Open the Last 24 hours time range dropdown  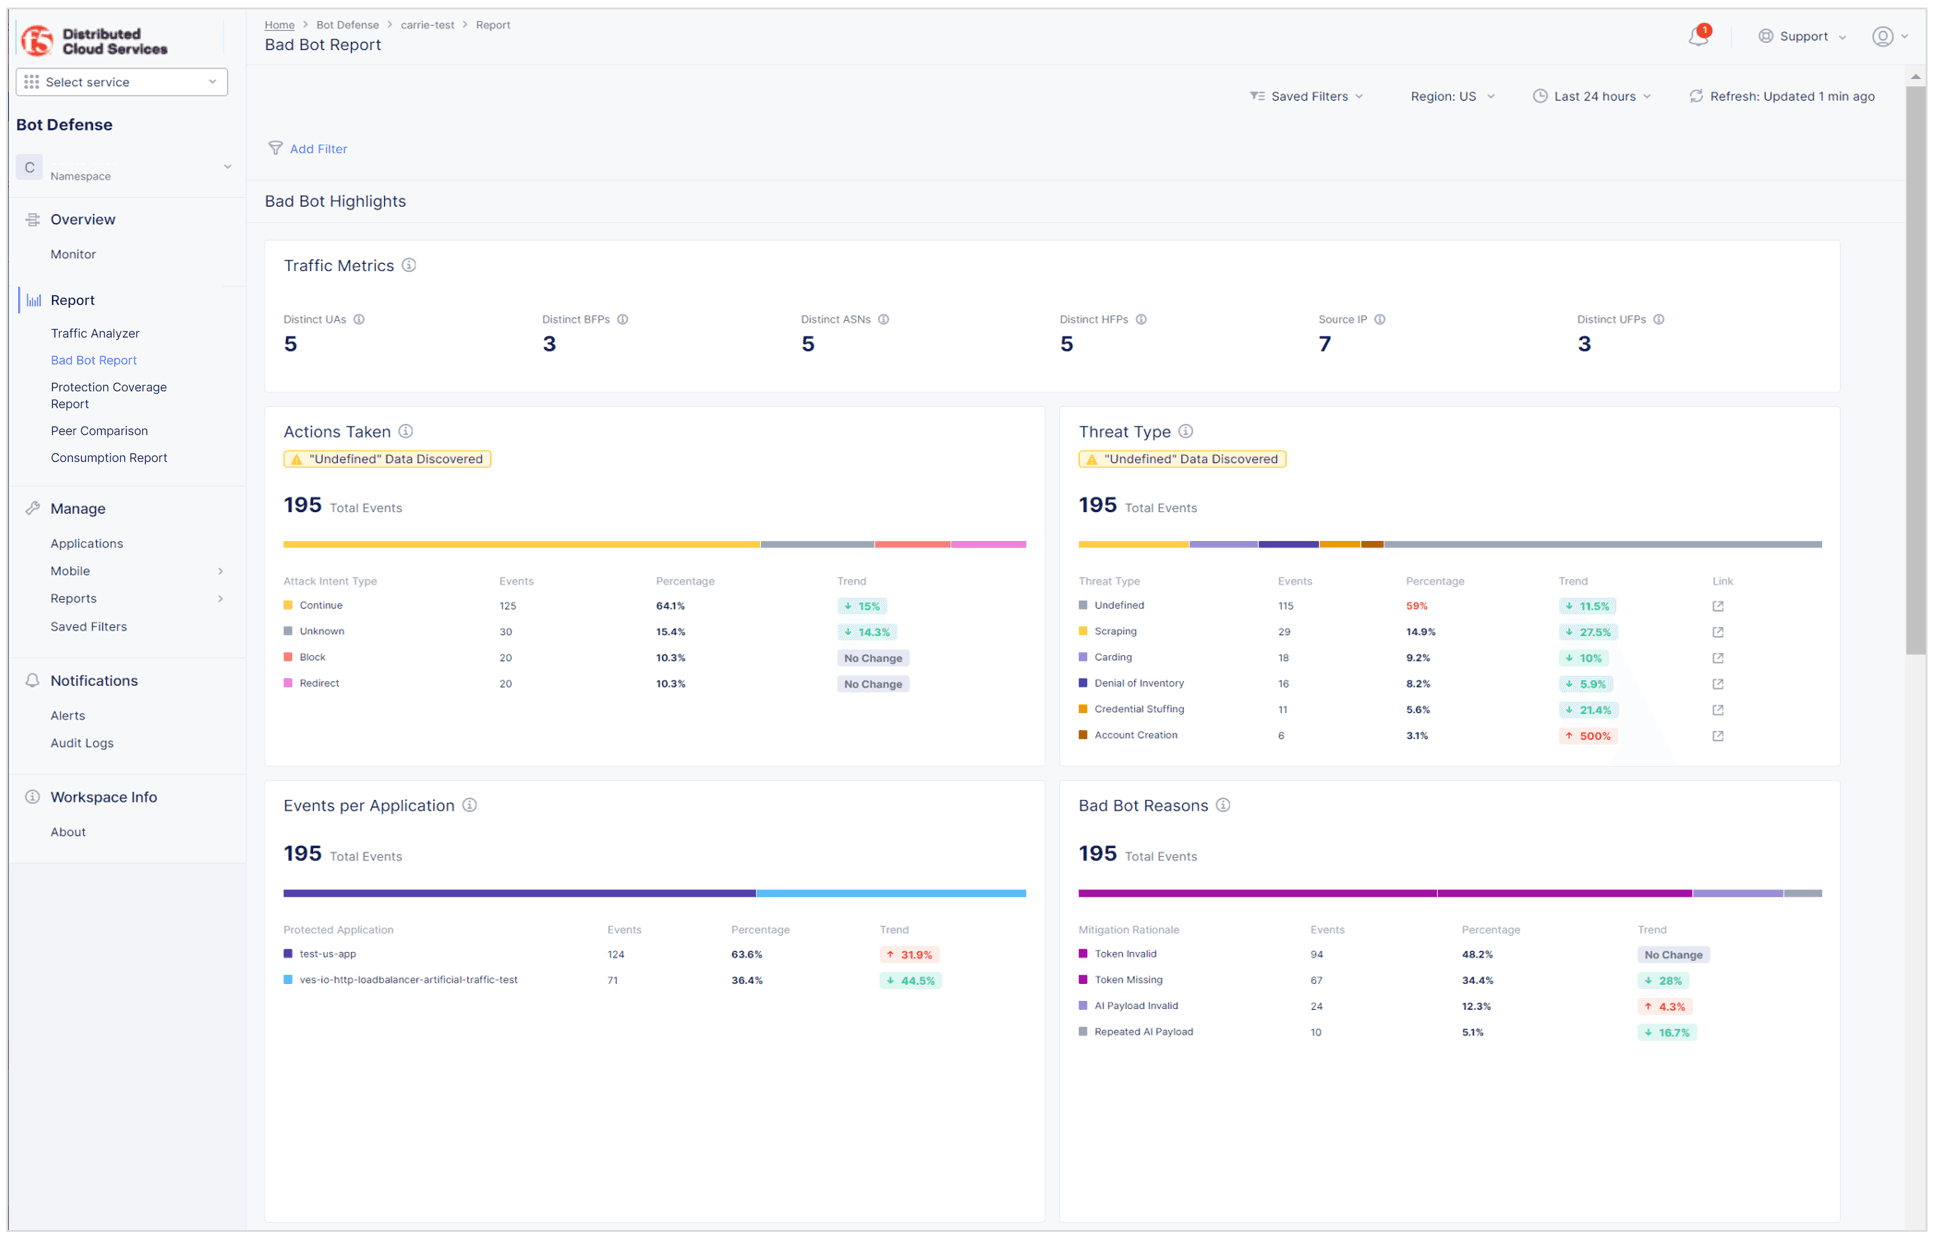[1592, 97]
